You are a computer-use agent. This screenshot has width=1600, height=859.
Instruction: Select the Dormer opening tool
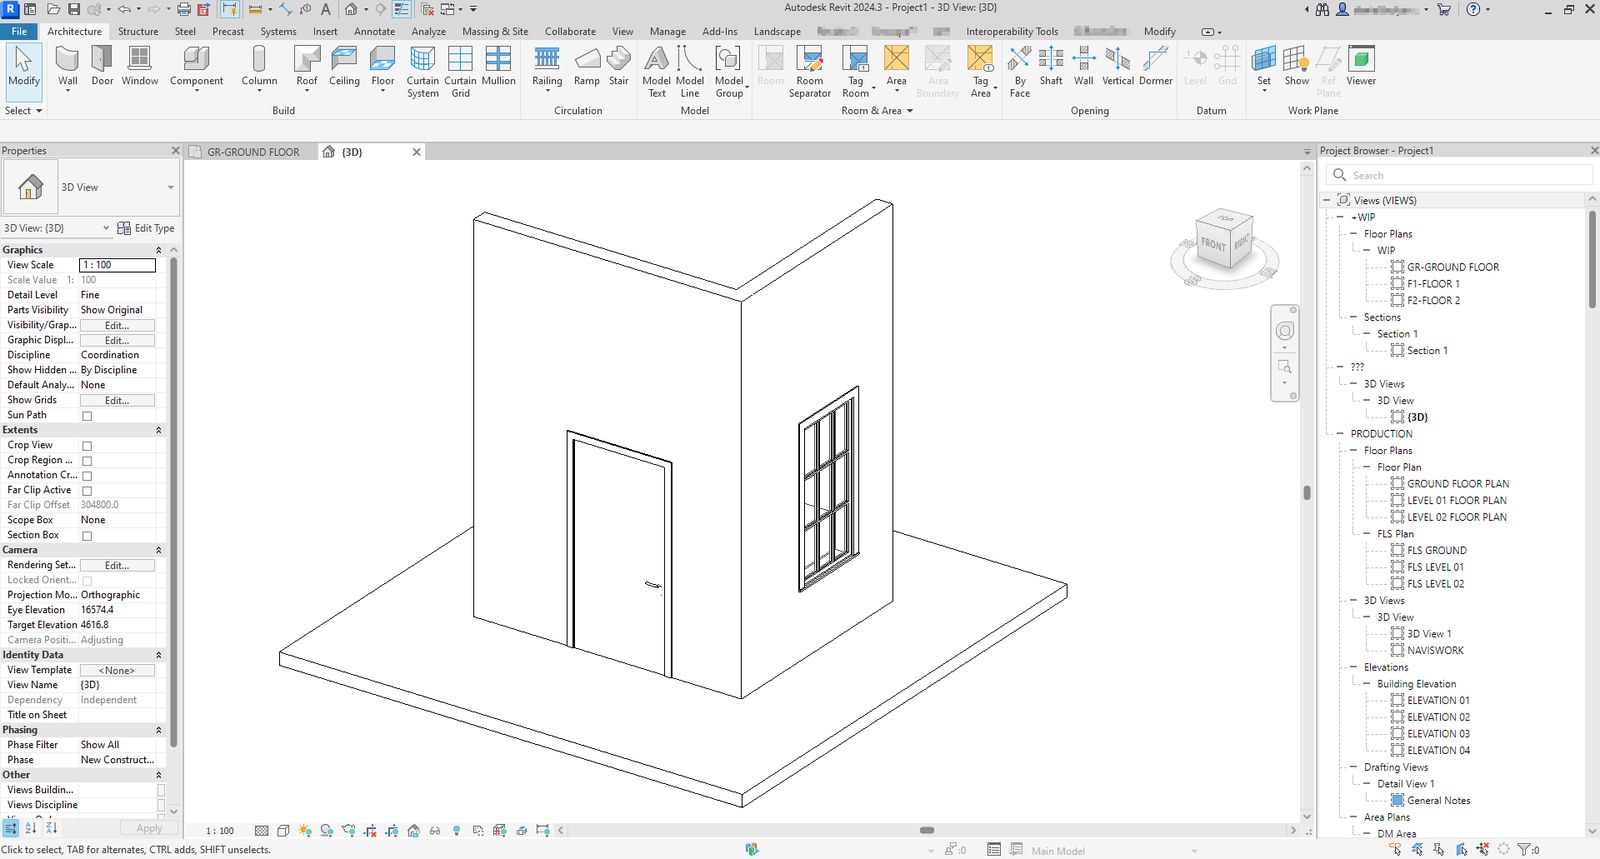(1156, 67)
